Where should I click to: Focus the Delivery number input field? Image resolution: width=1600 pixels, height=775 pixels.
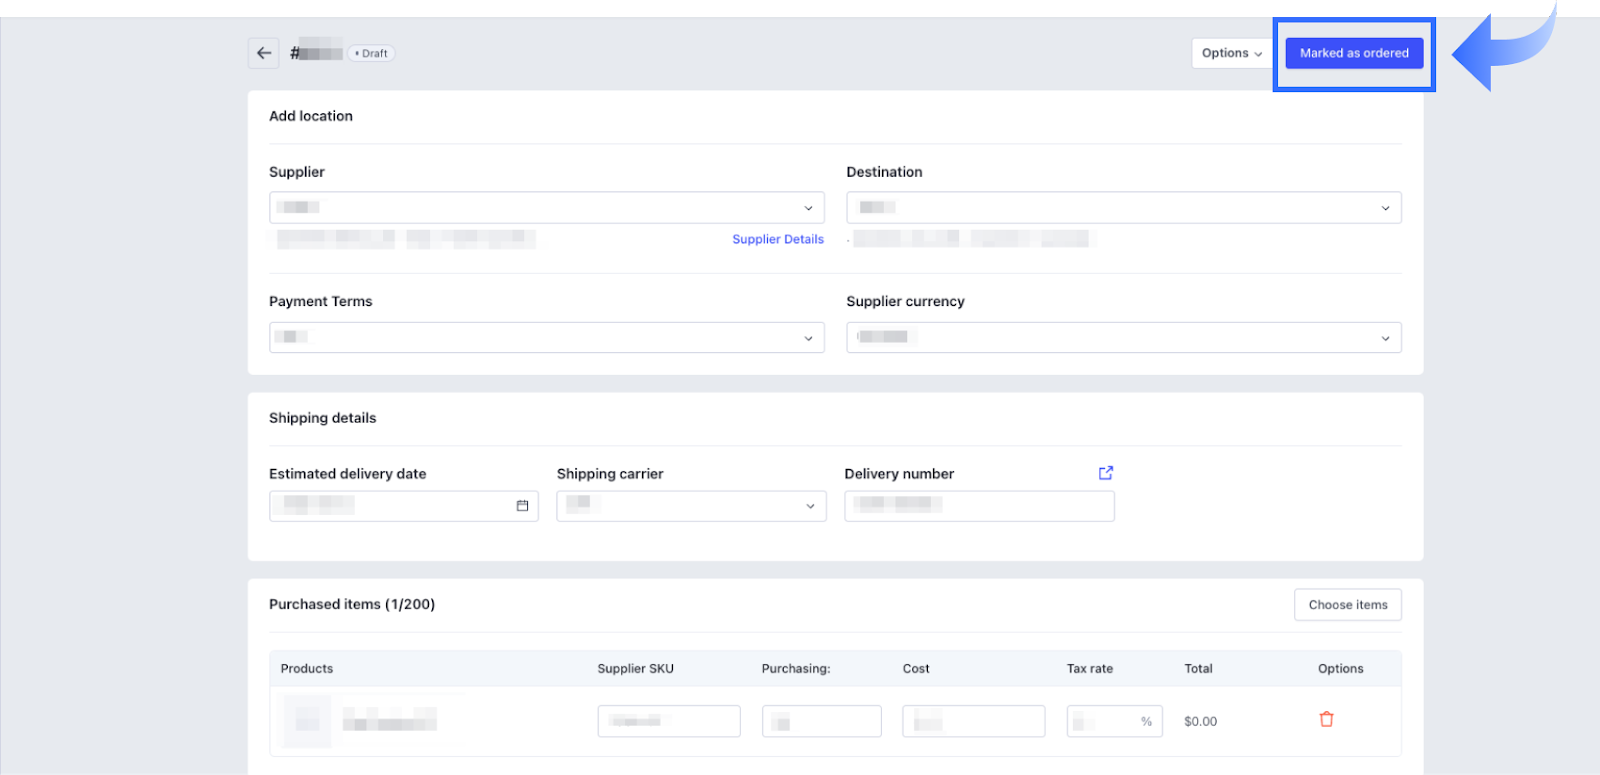point(979,506)
